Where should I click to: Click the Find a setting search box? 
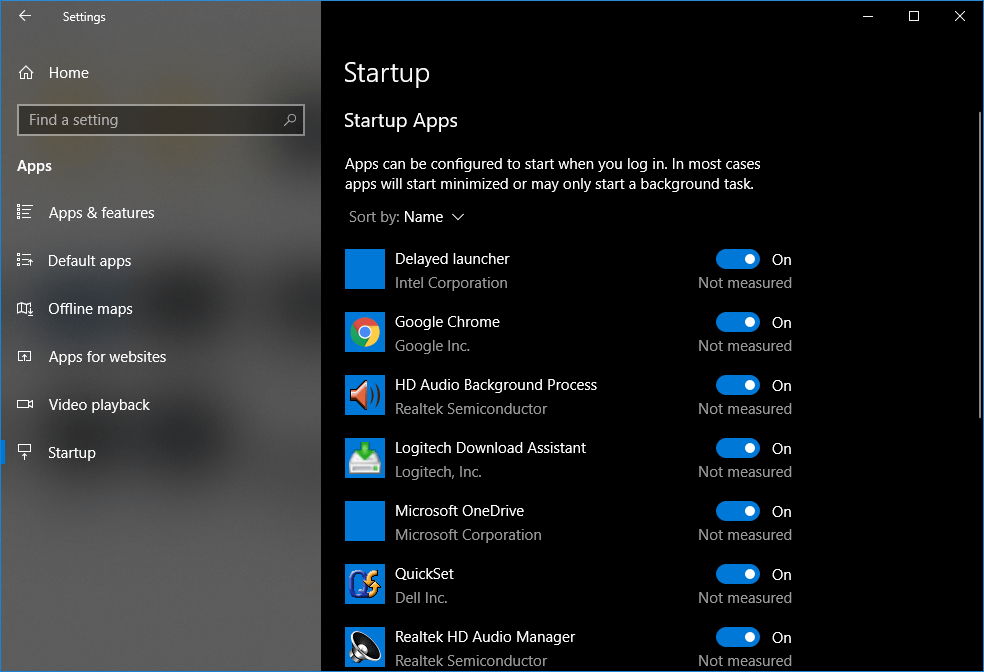coord(150,120)
